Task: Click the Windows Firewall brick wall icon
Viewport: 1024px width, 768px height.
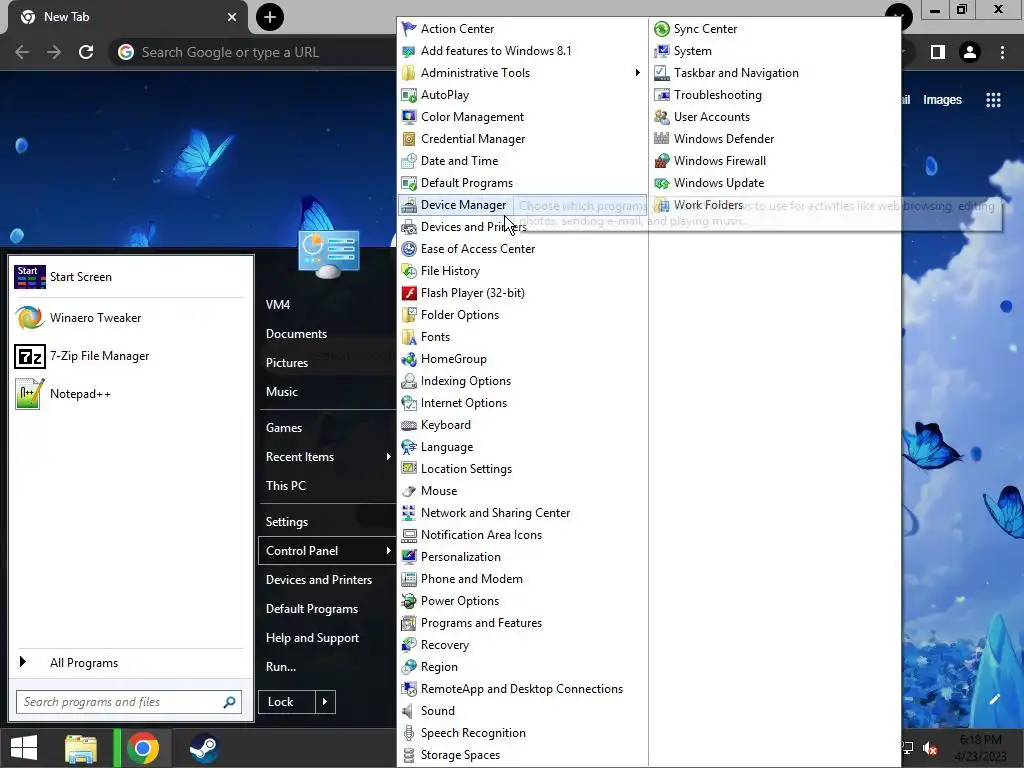Action: (662, 161)
